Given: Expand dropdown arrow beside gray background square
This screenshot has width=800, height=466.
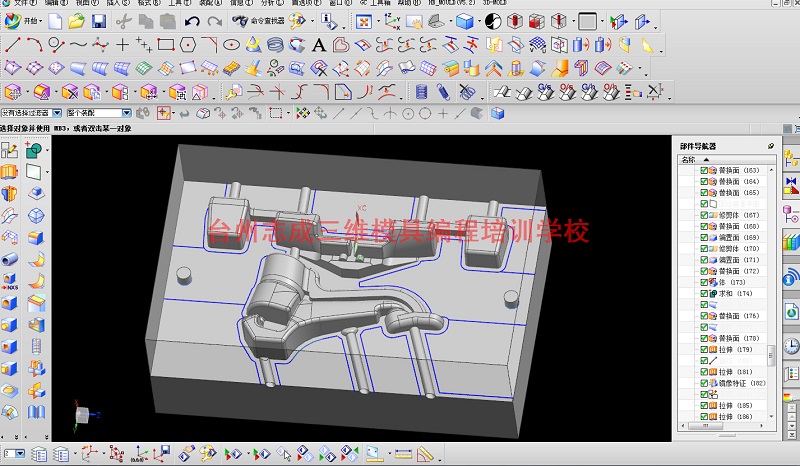Looking at the screenshot, I should pos(603,22).
